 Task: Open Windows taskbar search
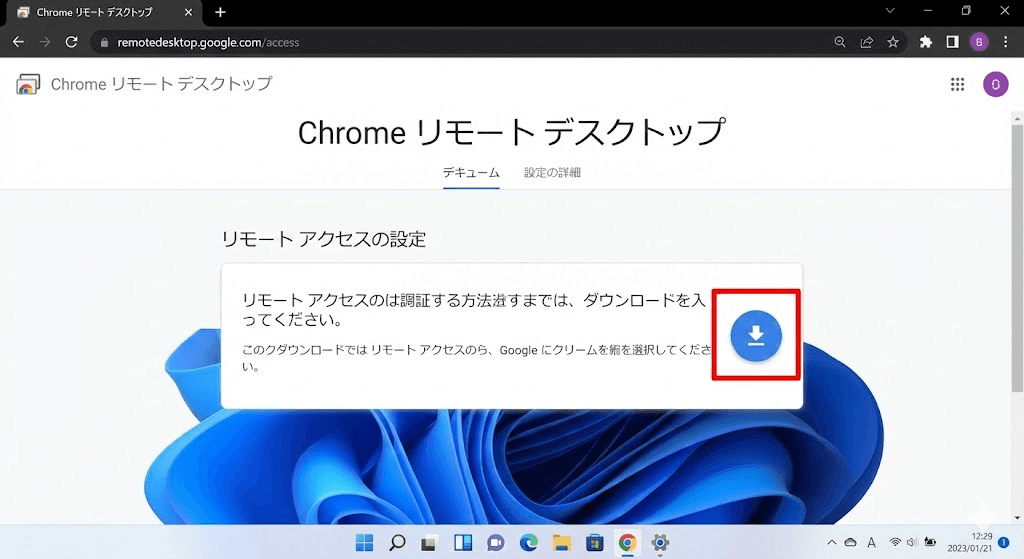(x=397, y=543)
